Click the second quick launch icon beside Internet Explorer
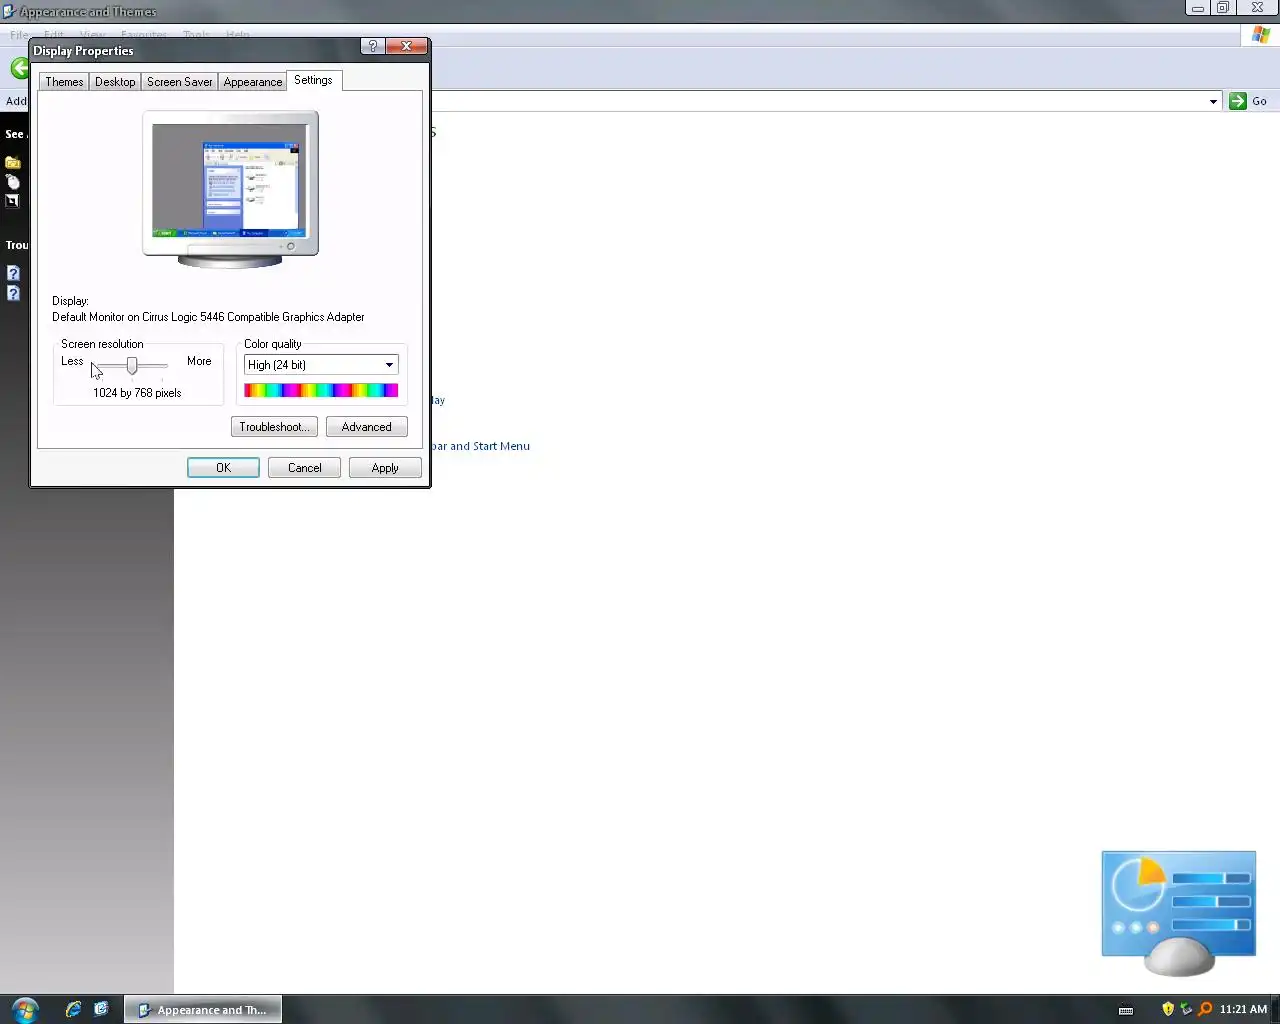1280x1024 pixels. [x=101, y=1009]
